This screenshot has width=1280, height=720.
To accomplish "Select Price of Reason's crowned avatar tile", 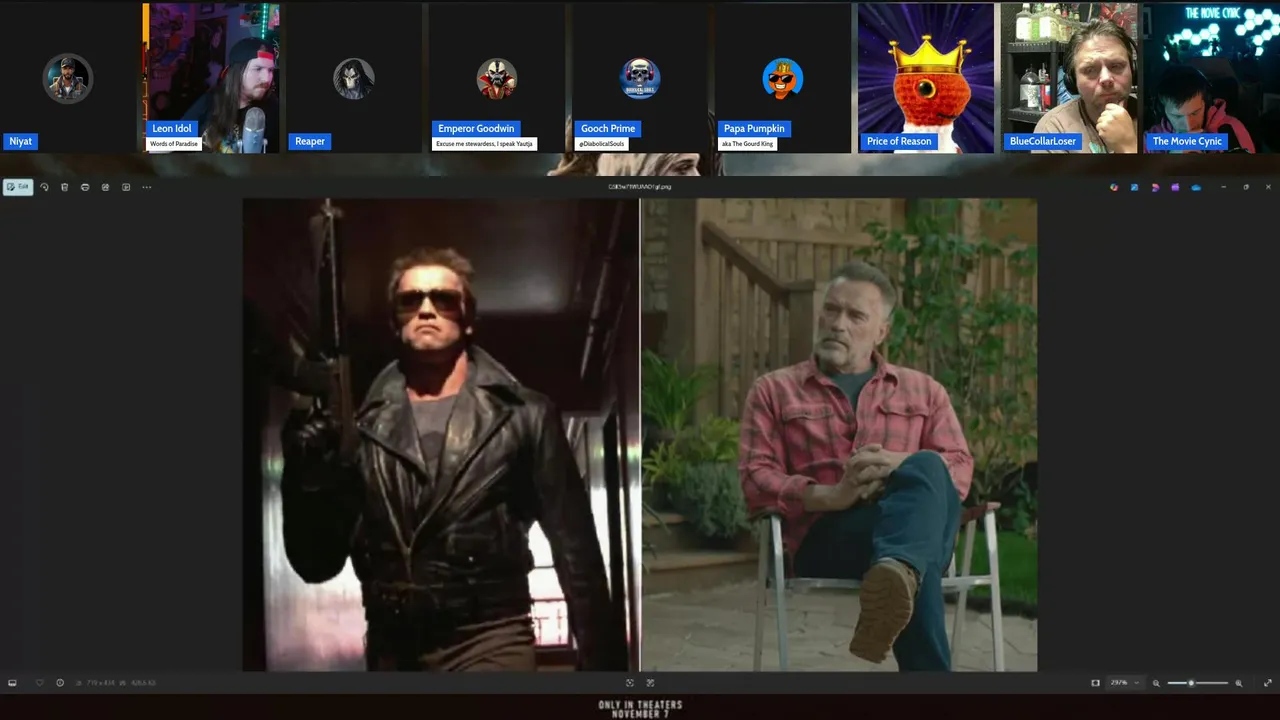I will click(926, 78).
